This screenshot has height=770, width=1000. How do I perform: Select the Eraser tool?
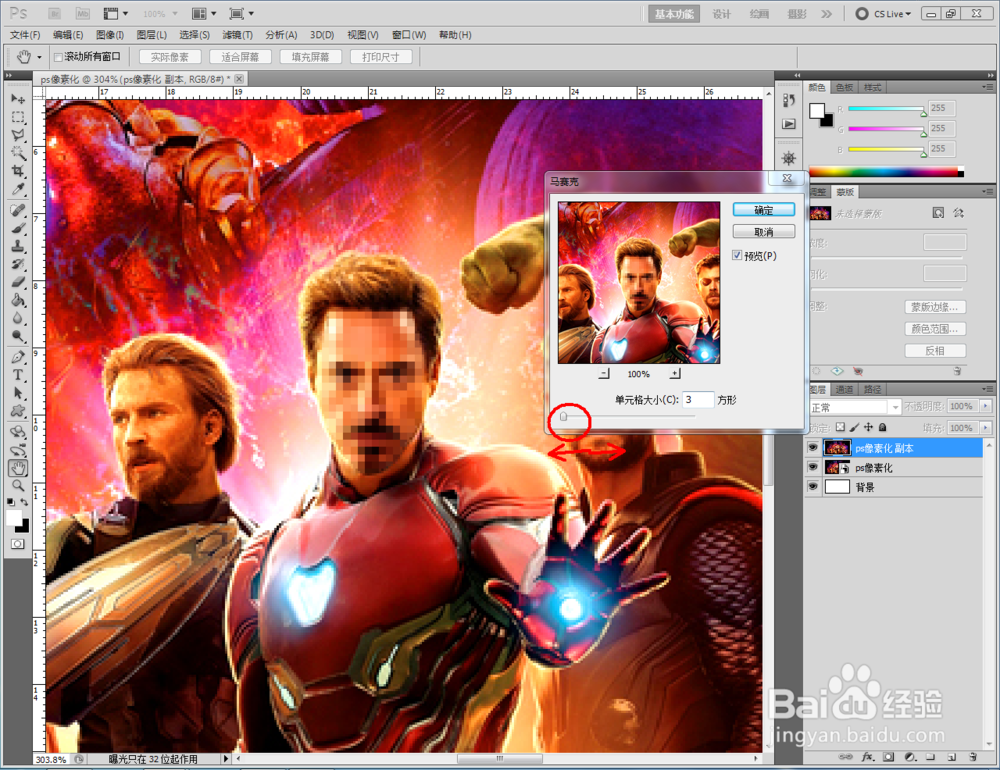coord(18,282)
